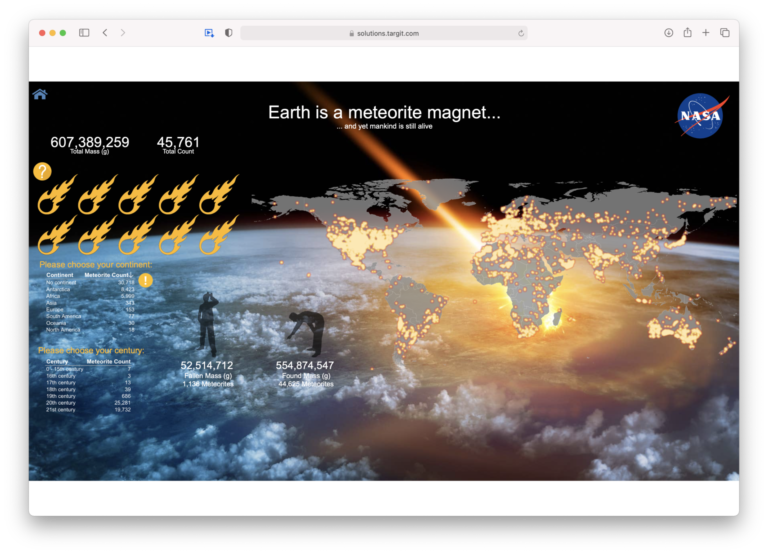Screen dimensions: 768x554
Task: Click the 607,389,259 Total Mass value
Action: [x=90, y=142]
